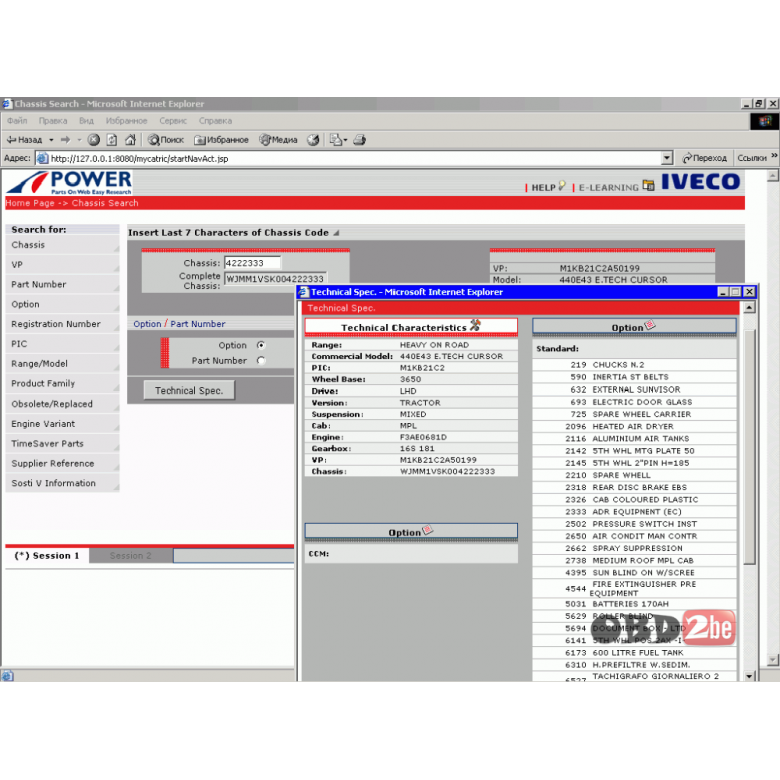This screenshot has height=780, width=780.
Task: Select the Option radio button
Action: pyautogui.click(x=261, y=345)
